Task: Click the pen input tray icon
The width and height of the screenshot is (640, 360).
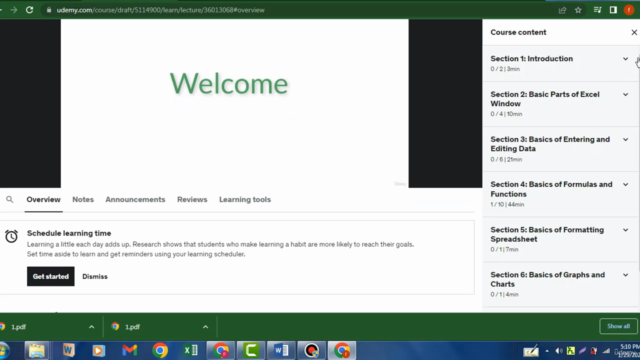Action: point(531,351)
